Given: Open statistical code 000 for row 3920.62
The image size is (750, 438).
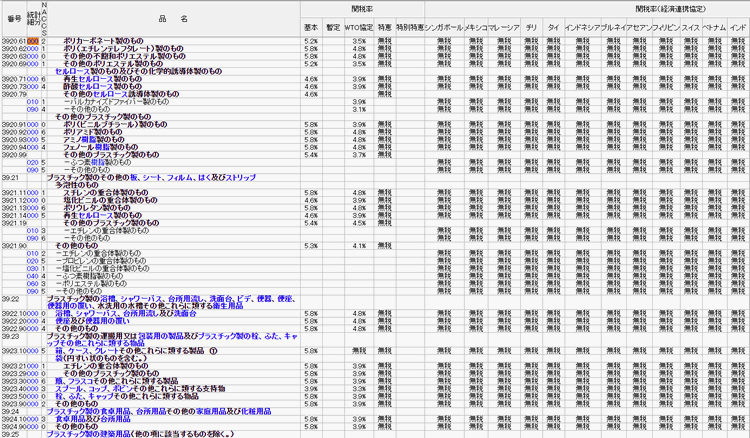Looking at the screenshot, I should point(33,49).
